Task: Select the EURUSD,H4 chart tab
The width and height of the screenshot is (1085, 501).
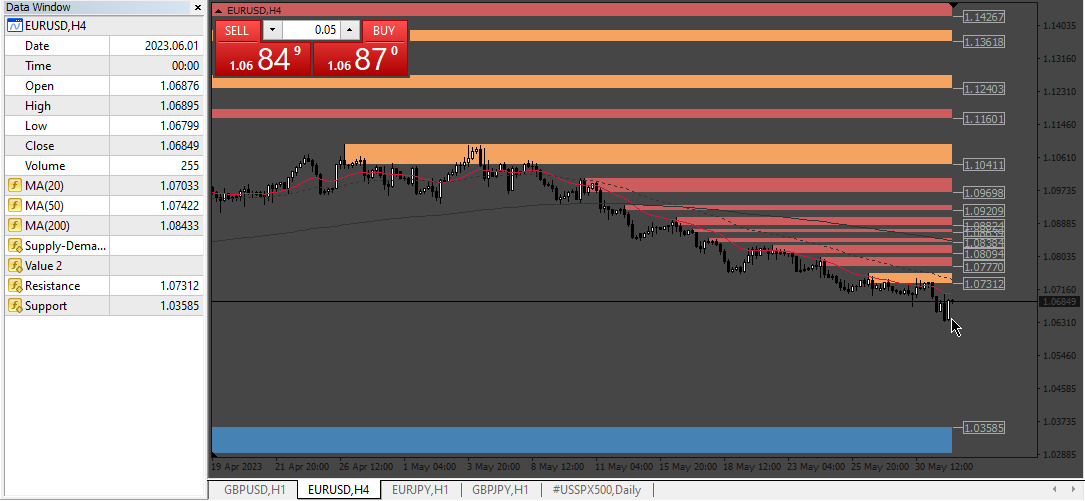Action: (339, 490)
